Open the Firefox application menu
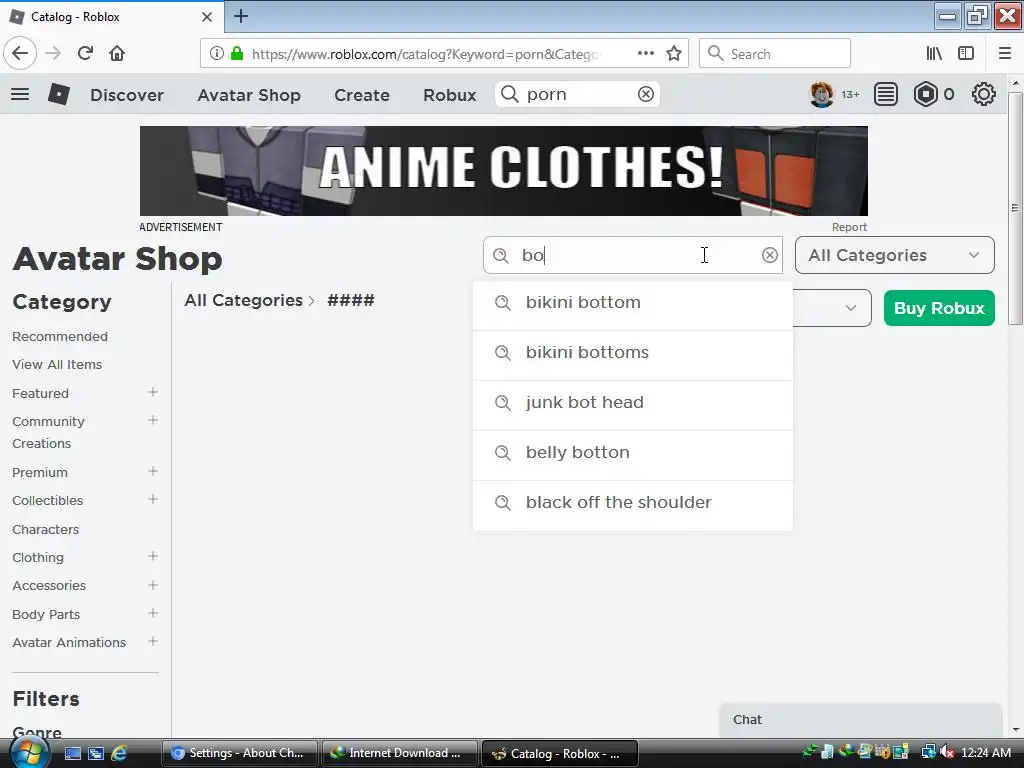The image size is (1024, 768). (1005, 54)
